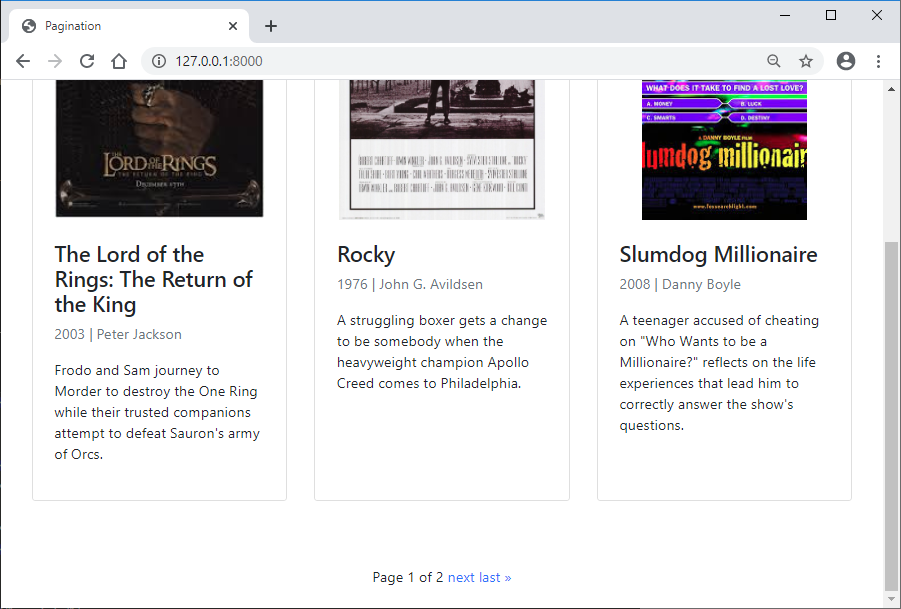
Task: Open the Chrome three-dot menu
Action: [878, 61]
